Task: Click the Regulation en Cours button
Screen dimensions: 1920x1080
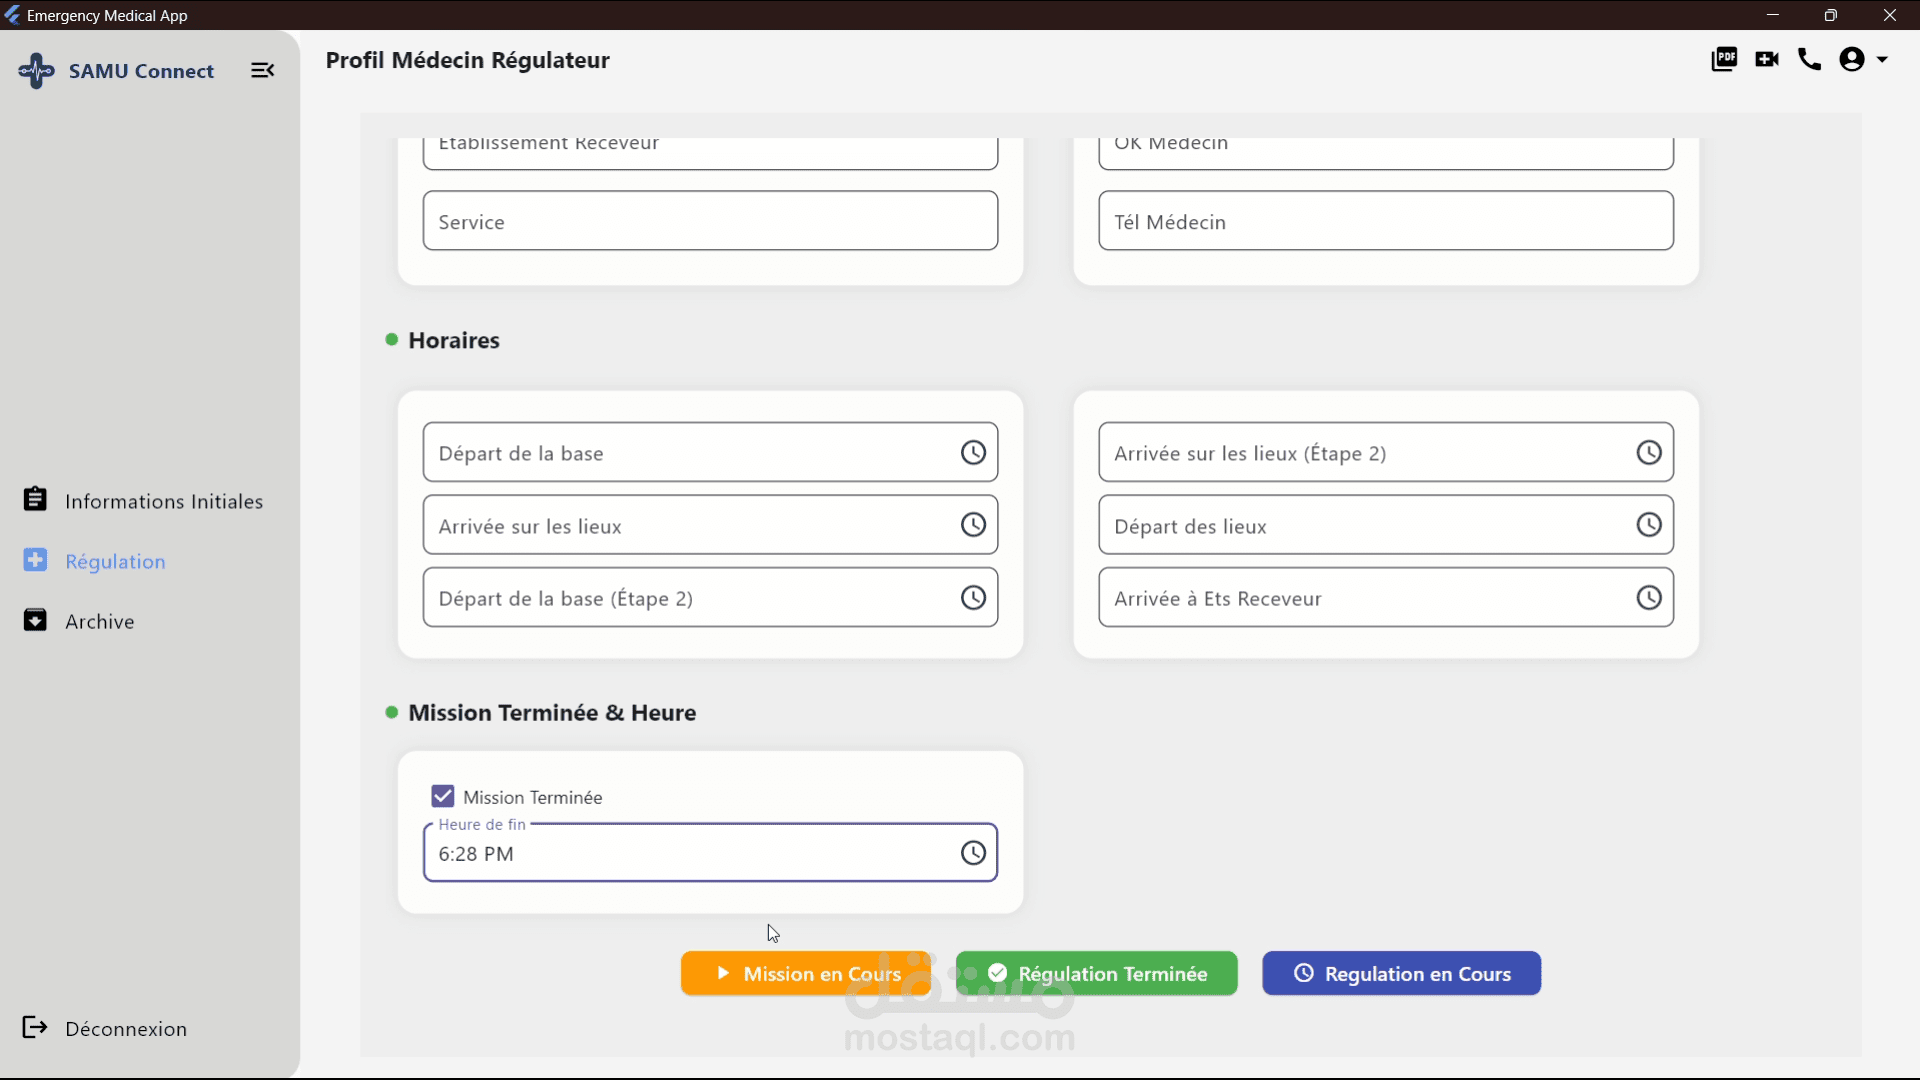Action: click(x=1401, y=973)
